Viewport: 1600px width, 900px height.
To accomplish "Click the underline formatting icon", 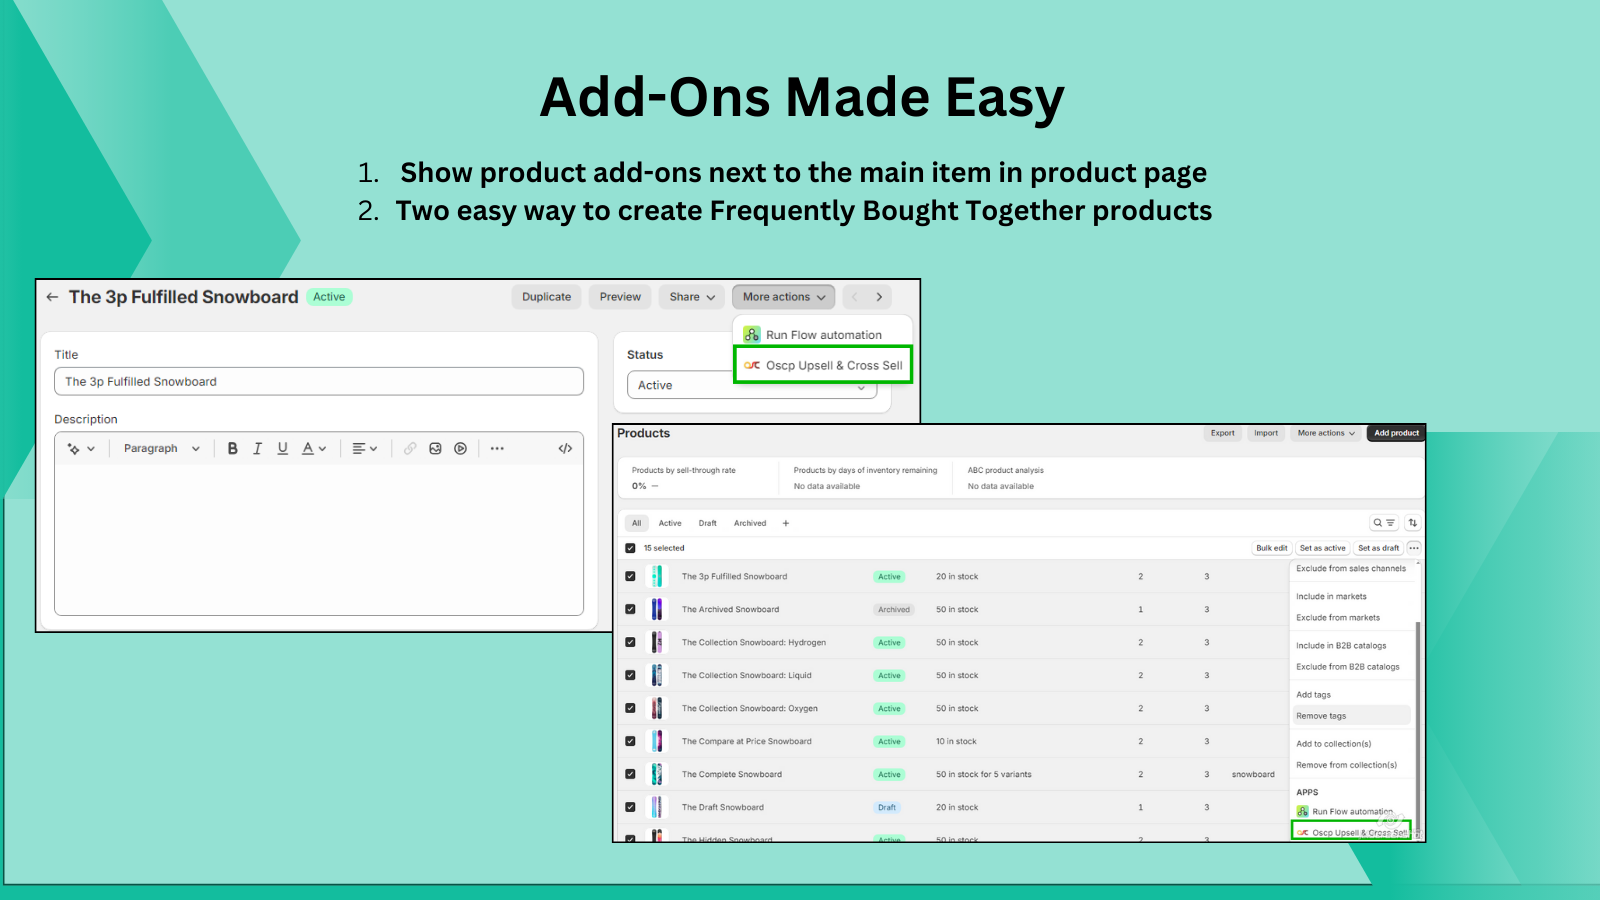I will click(283, 449).
